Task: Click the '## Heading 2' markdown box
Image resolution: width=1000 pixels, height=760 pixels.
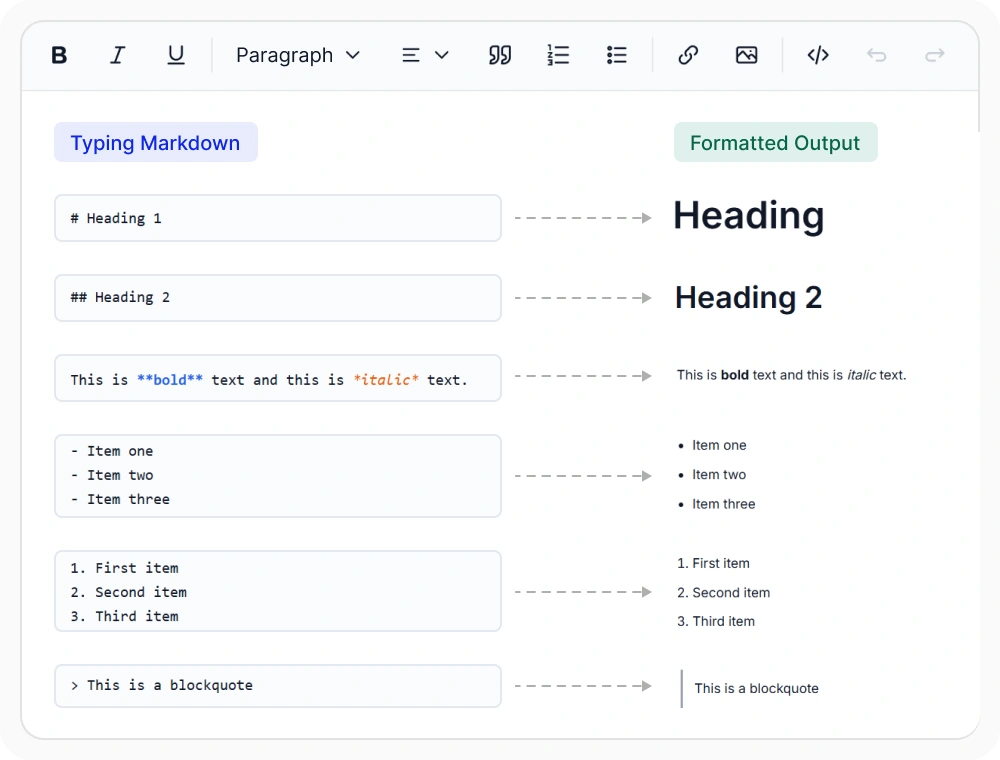Action: coord(278,298)
